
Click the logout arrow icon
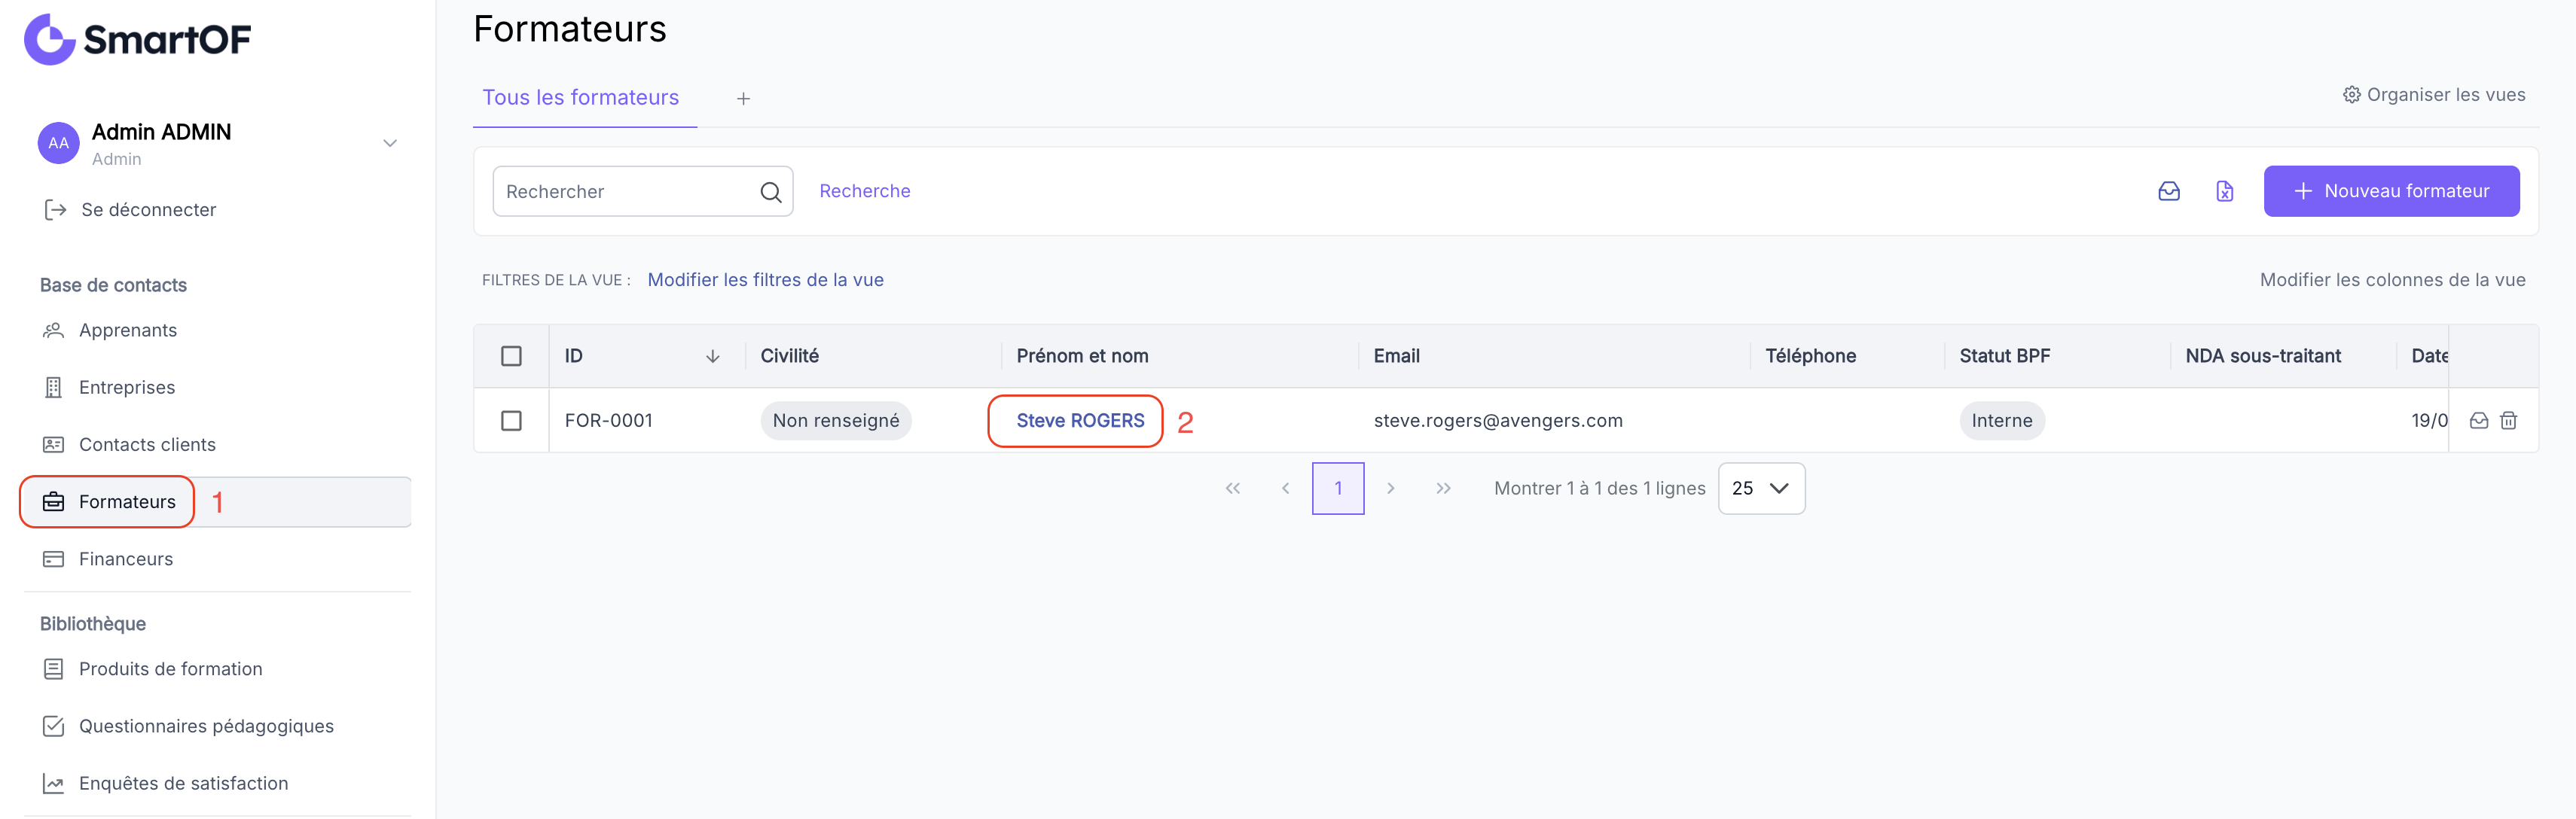(55, 210)
